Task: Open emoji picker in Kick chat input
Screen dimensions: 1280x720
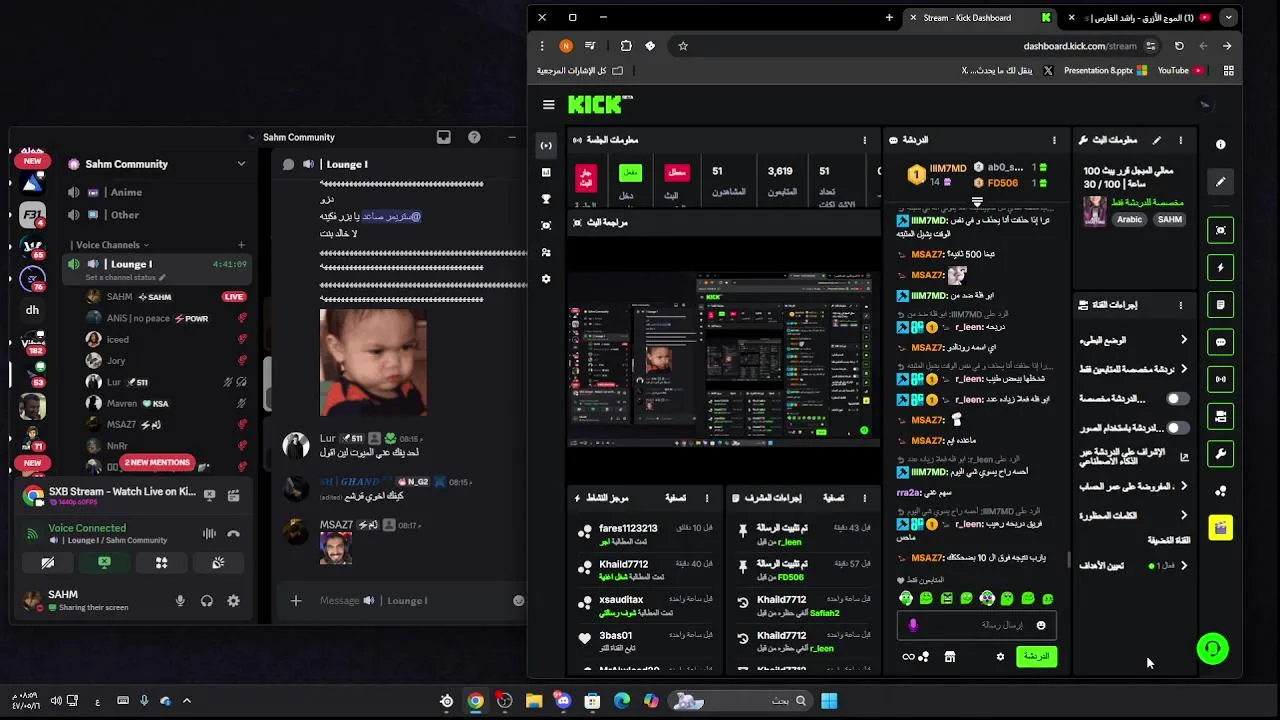Action: pos(1041,625)
